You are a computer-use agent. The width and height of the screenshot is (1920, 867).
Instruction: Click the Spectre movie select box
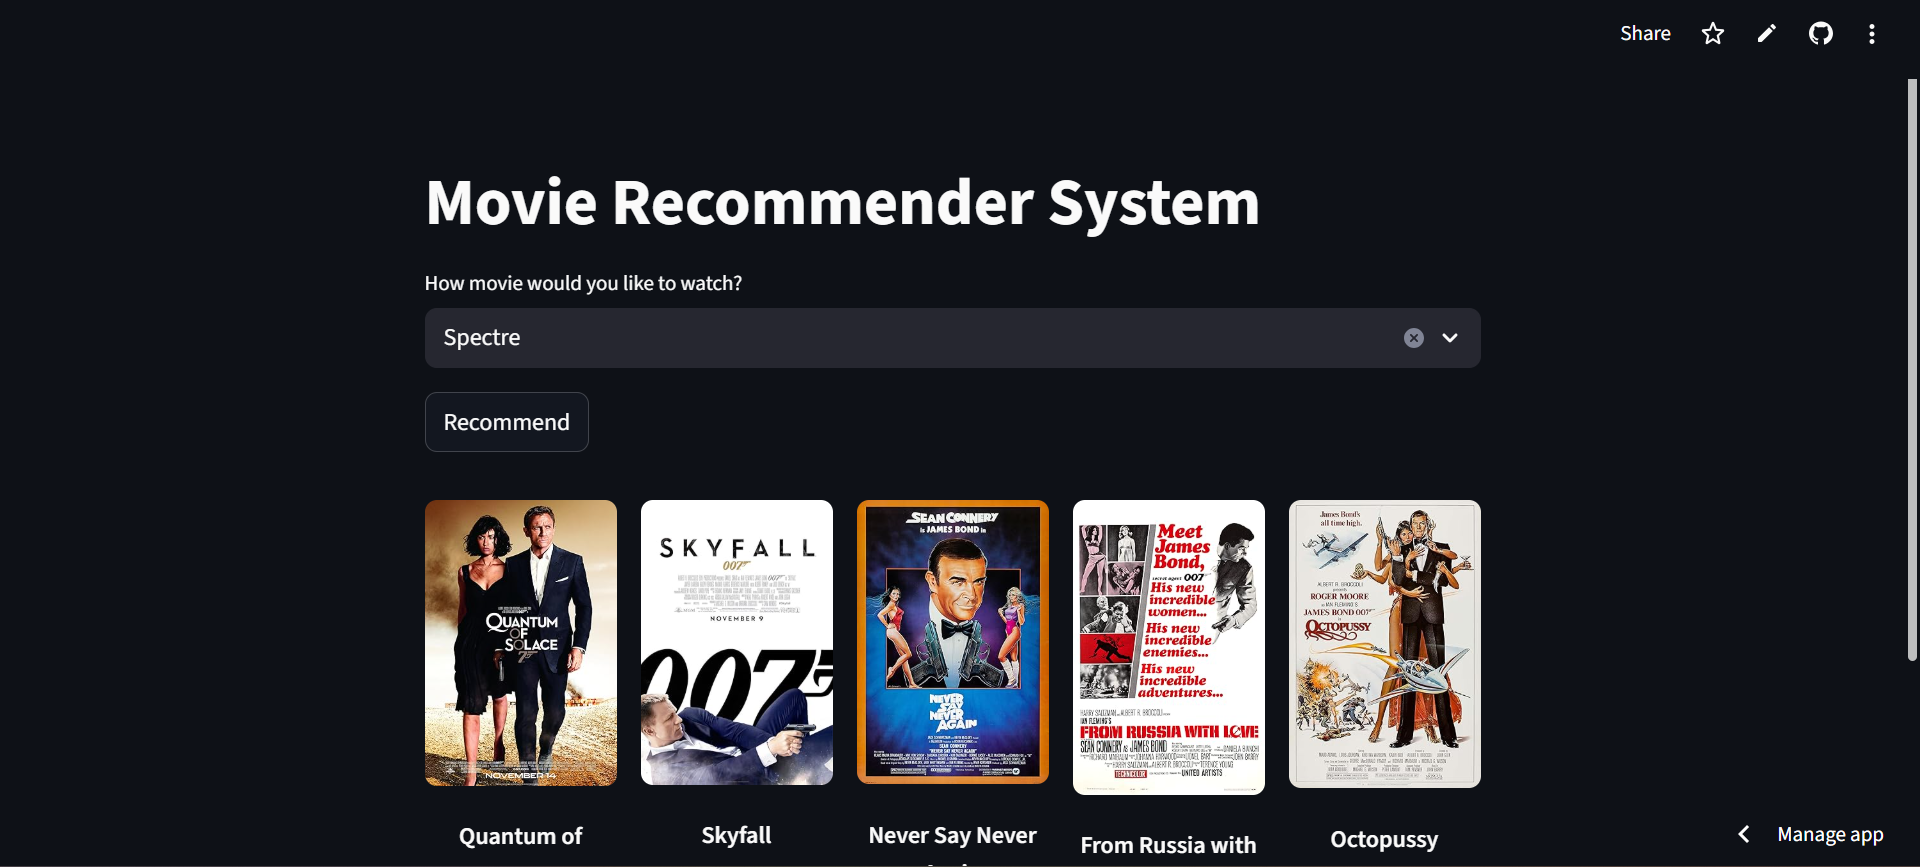pyautogui.click(x=952, y=338)
